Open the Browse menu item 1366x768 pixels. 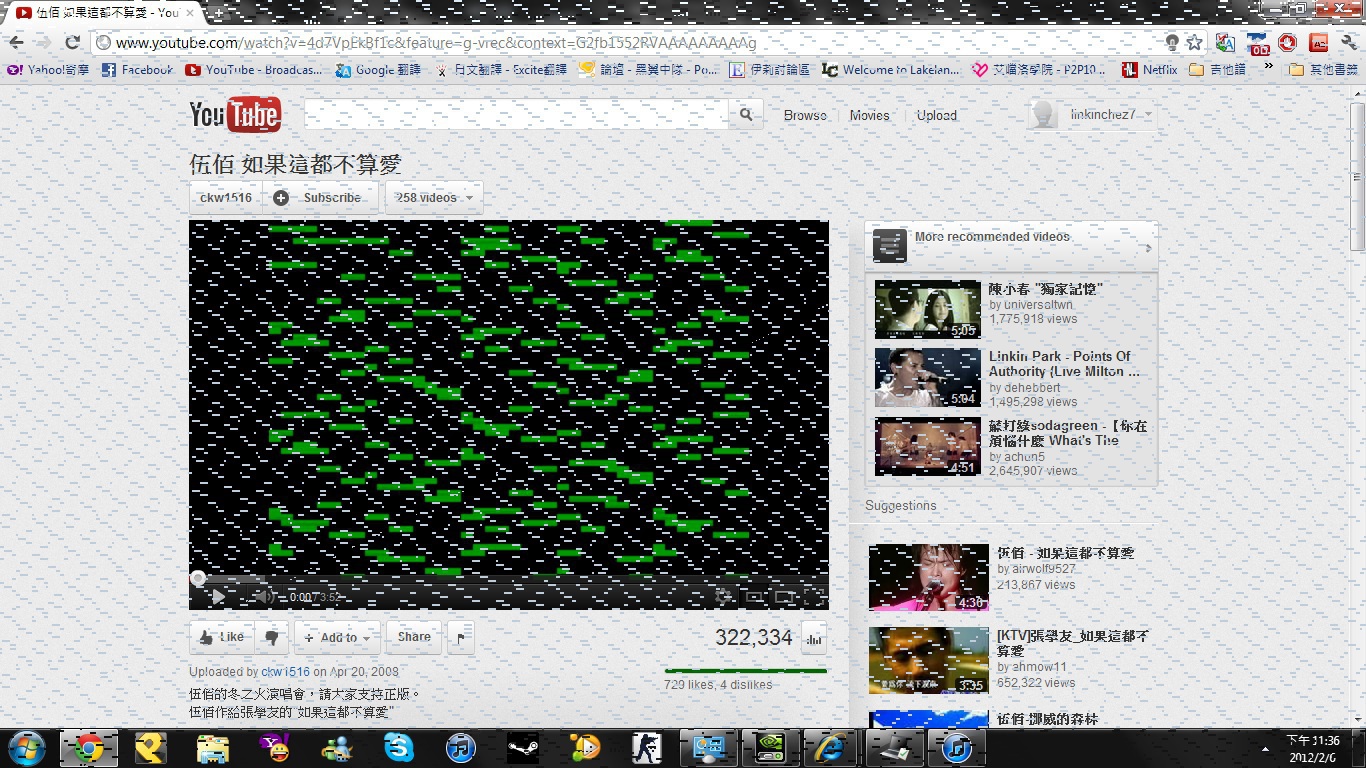[x=805, y=115]
